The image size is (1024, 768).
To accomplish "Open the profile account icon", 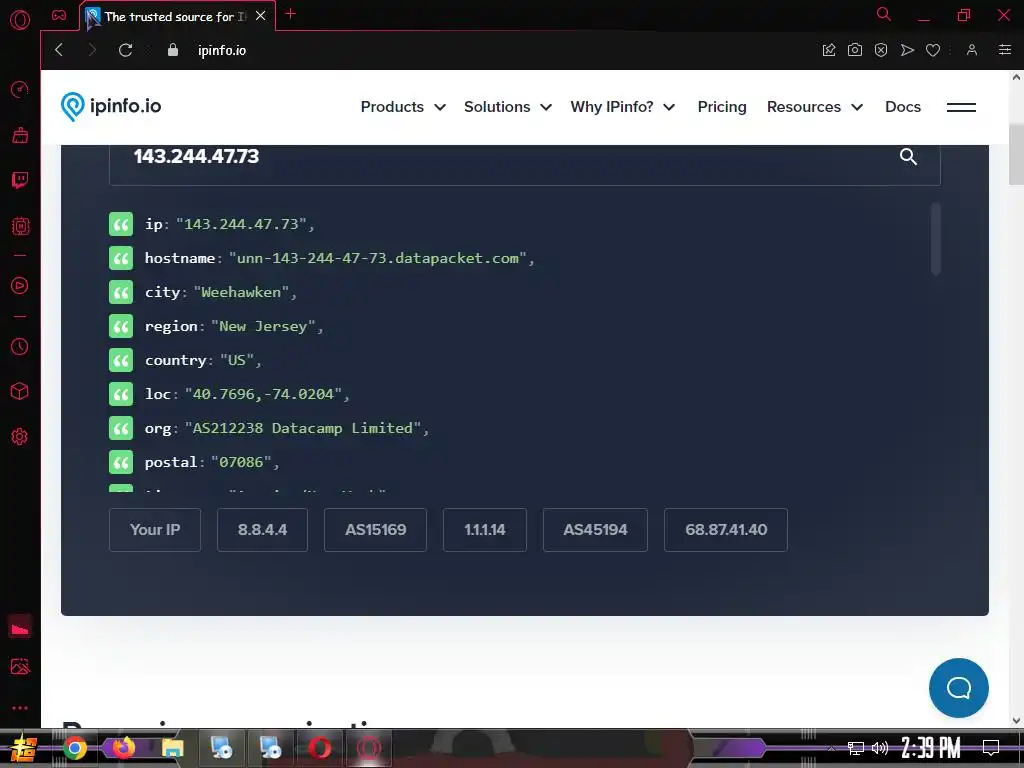I will [x=972, y=50].
